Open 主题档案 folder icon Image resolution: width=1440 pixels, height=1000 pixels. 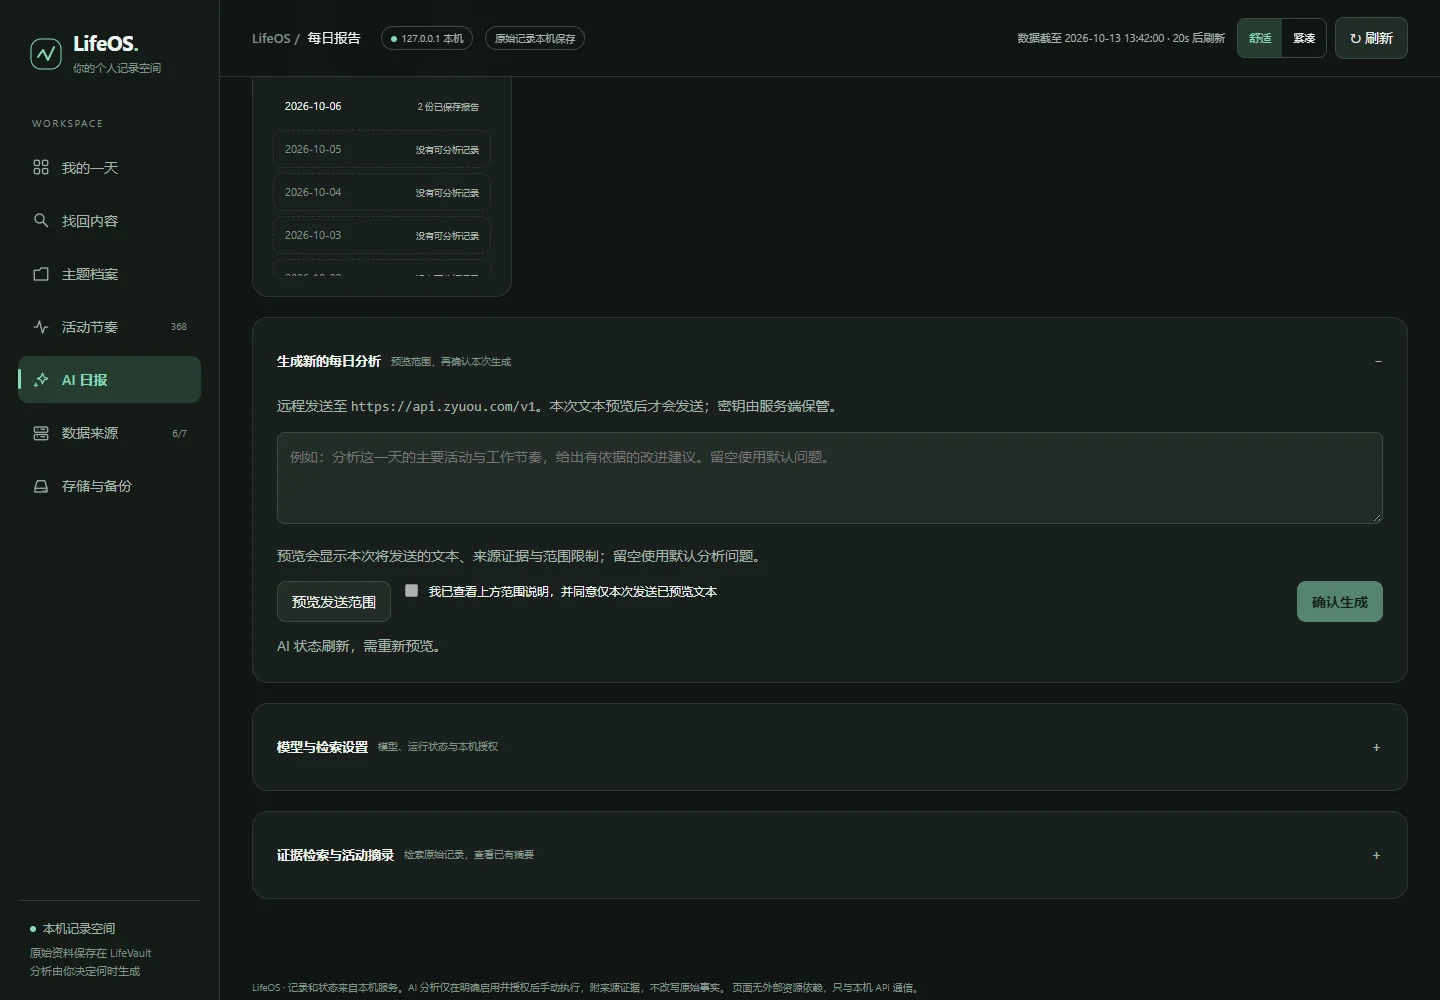pos(41,273)
